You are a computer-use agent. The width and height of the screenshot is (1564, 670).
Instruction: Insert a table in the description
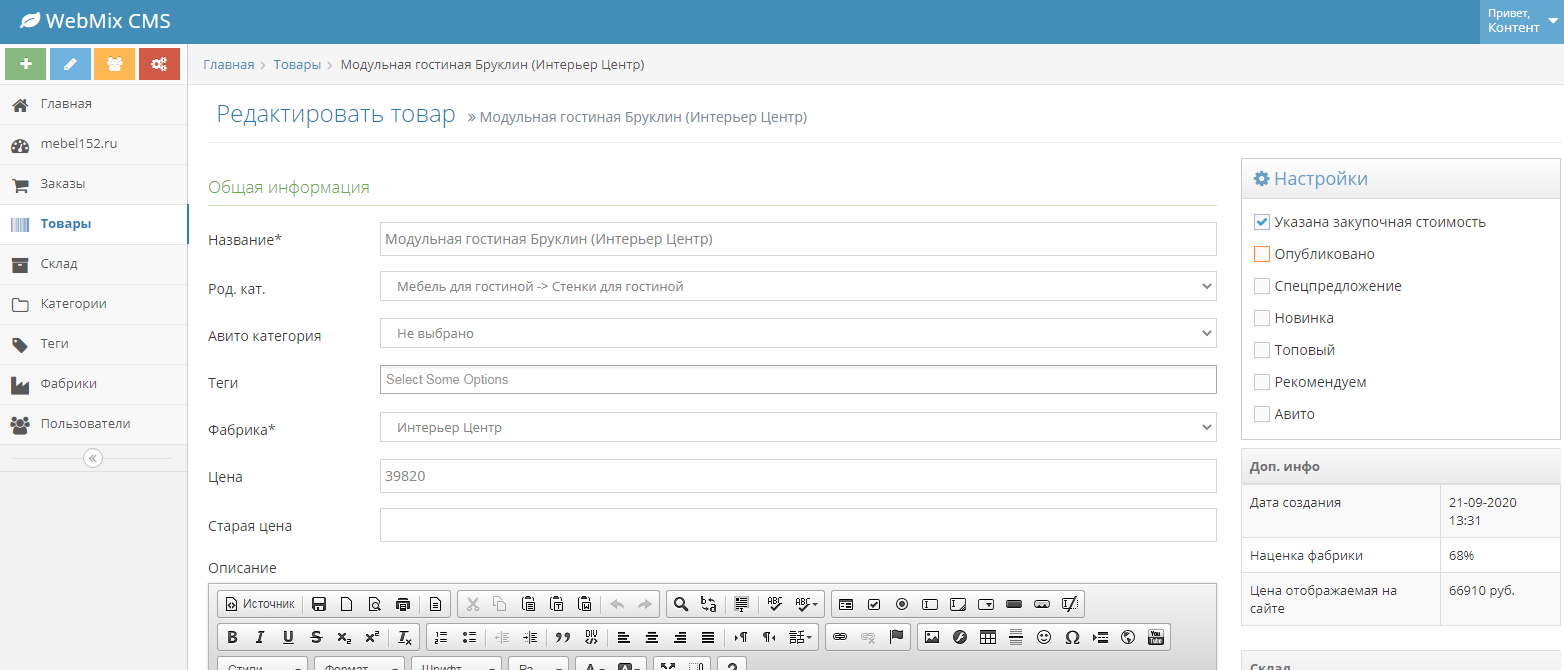point(988,637)
